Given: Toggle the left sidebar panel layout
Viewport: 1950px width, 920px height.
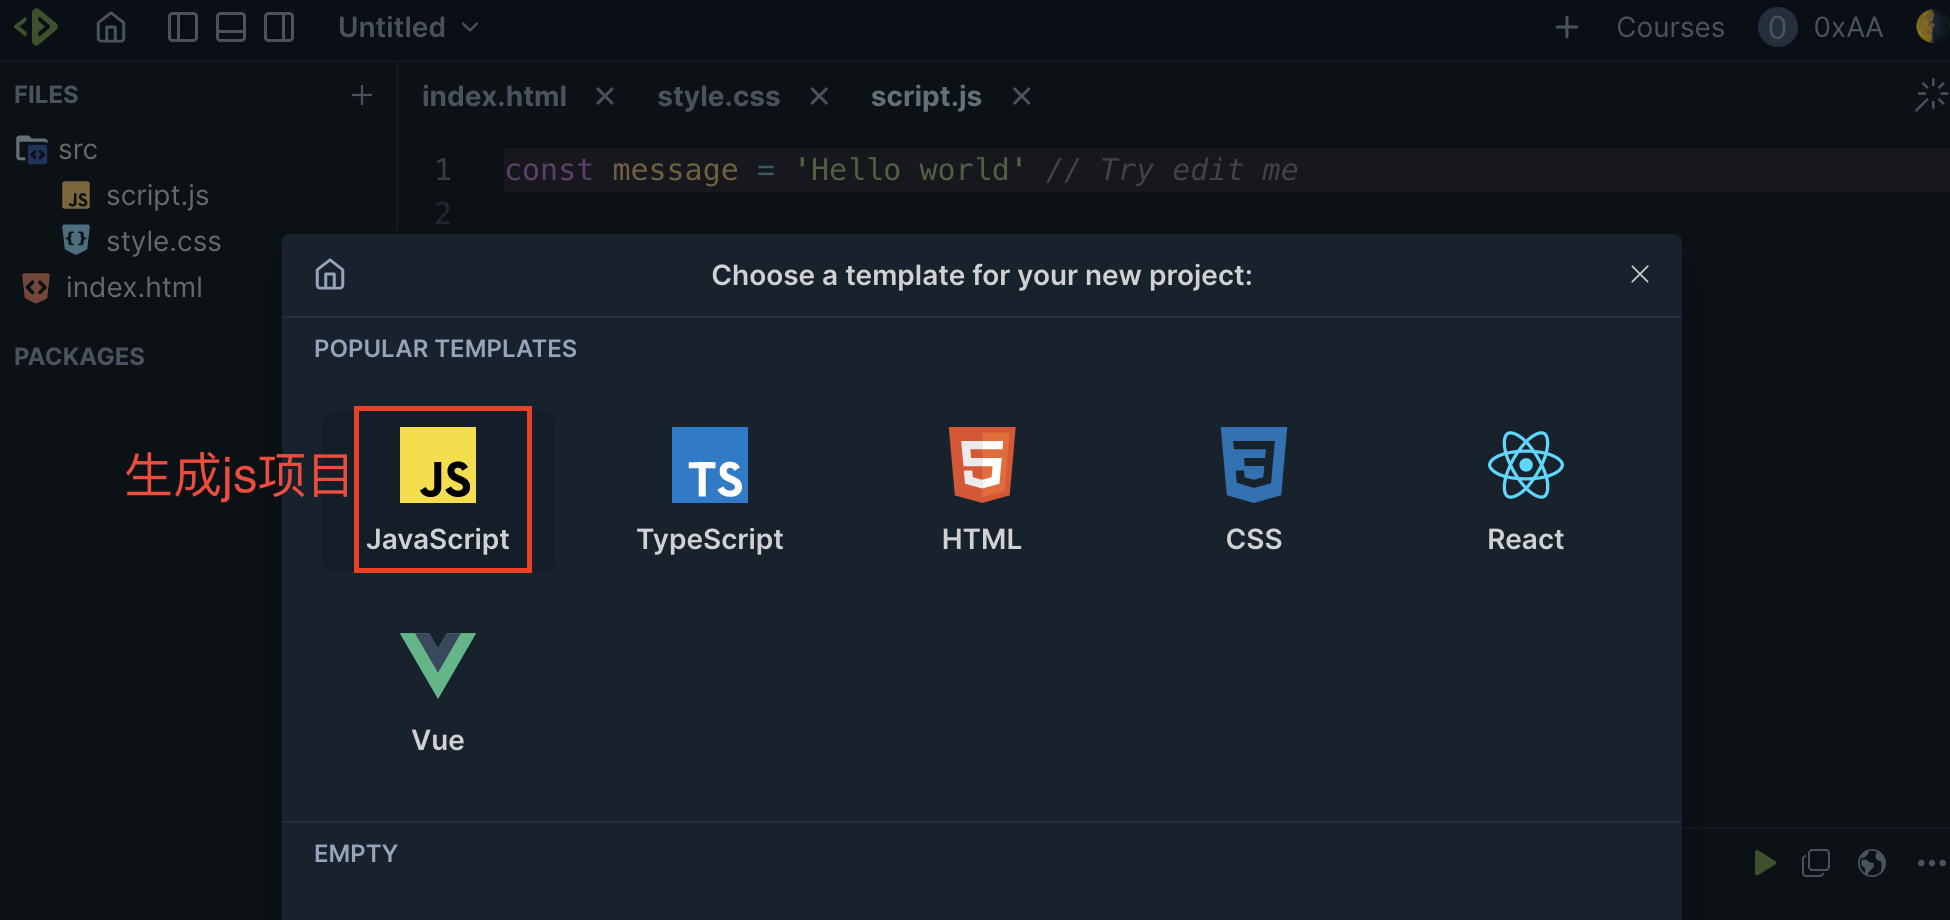Looking at the screenshot, I should (183, 27).
